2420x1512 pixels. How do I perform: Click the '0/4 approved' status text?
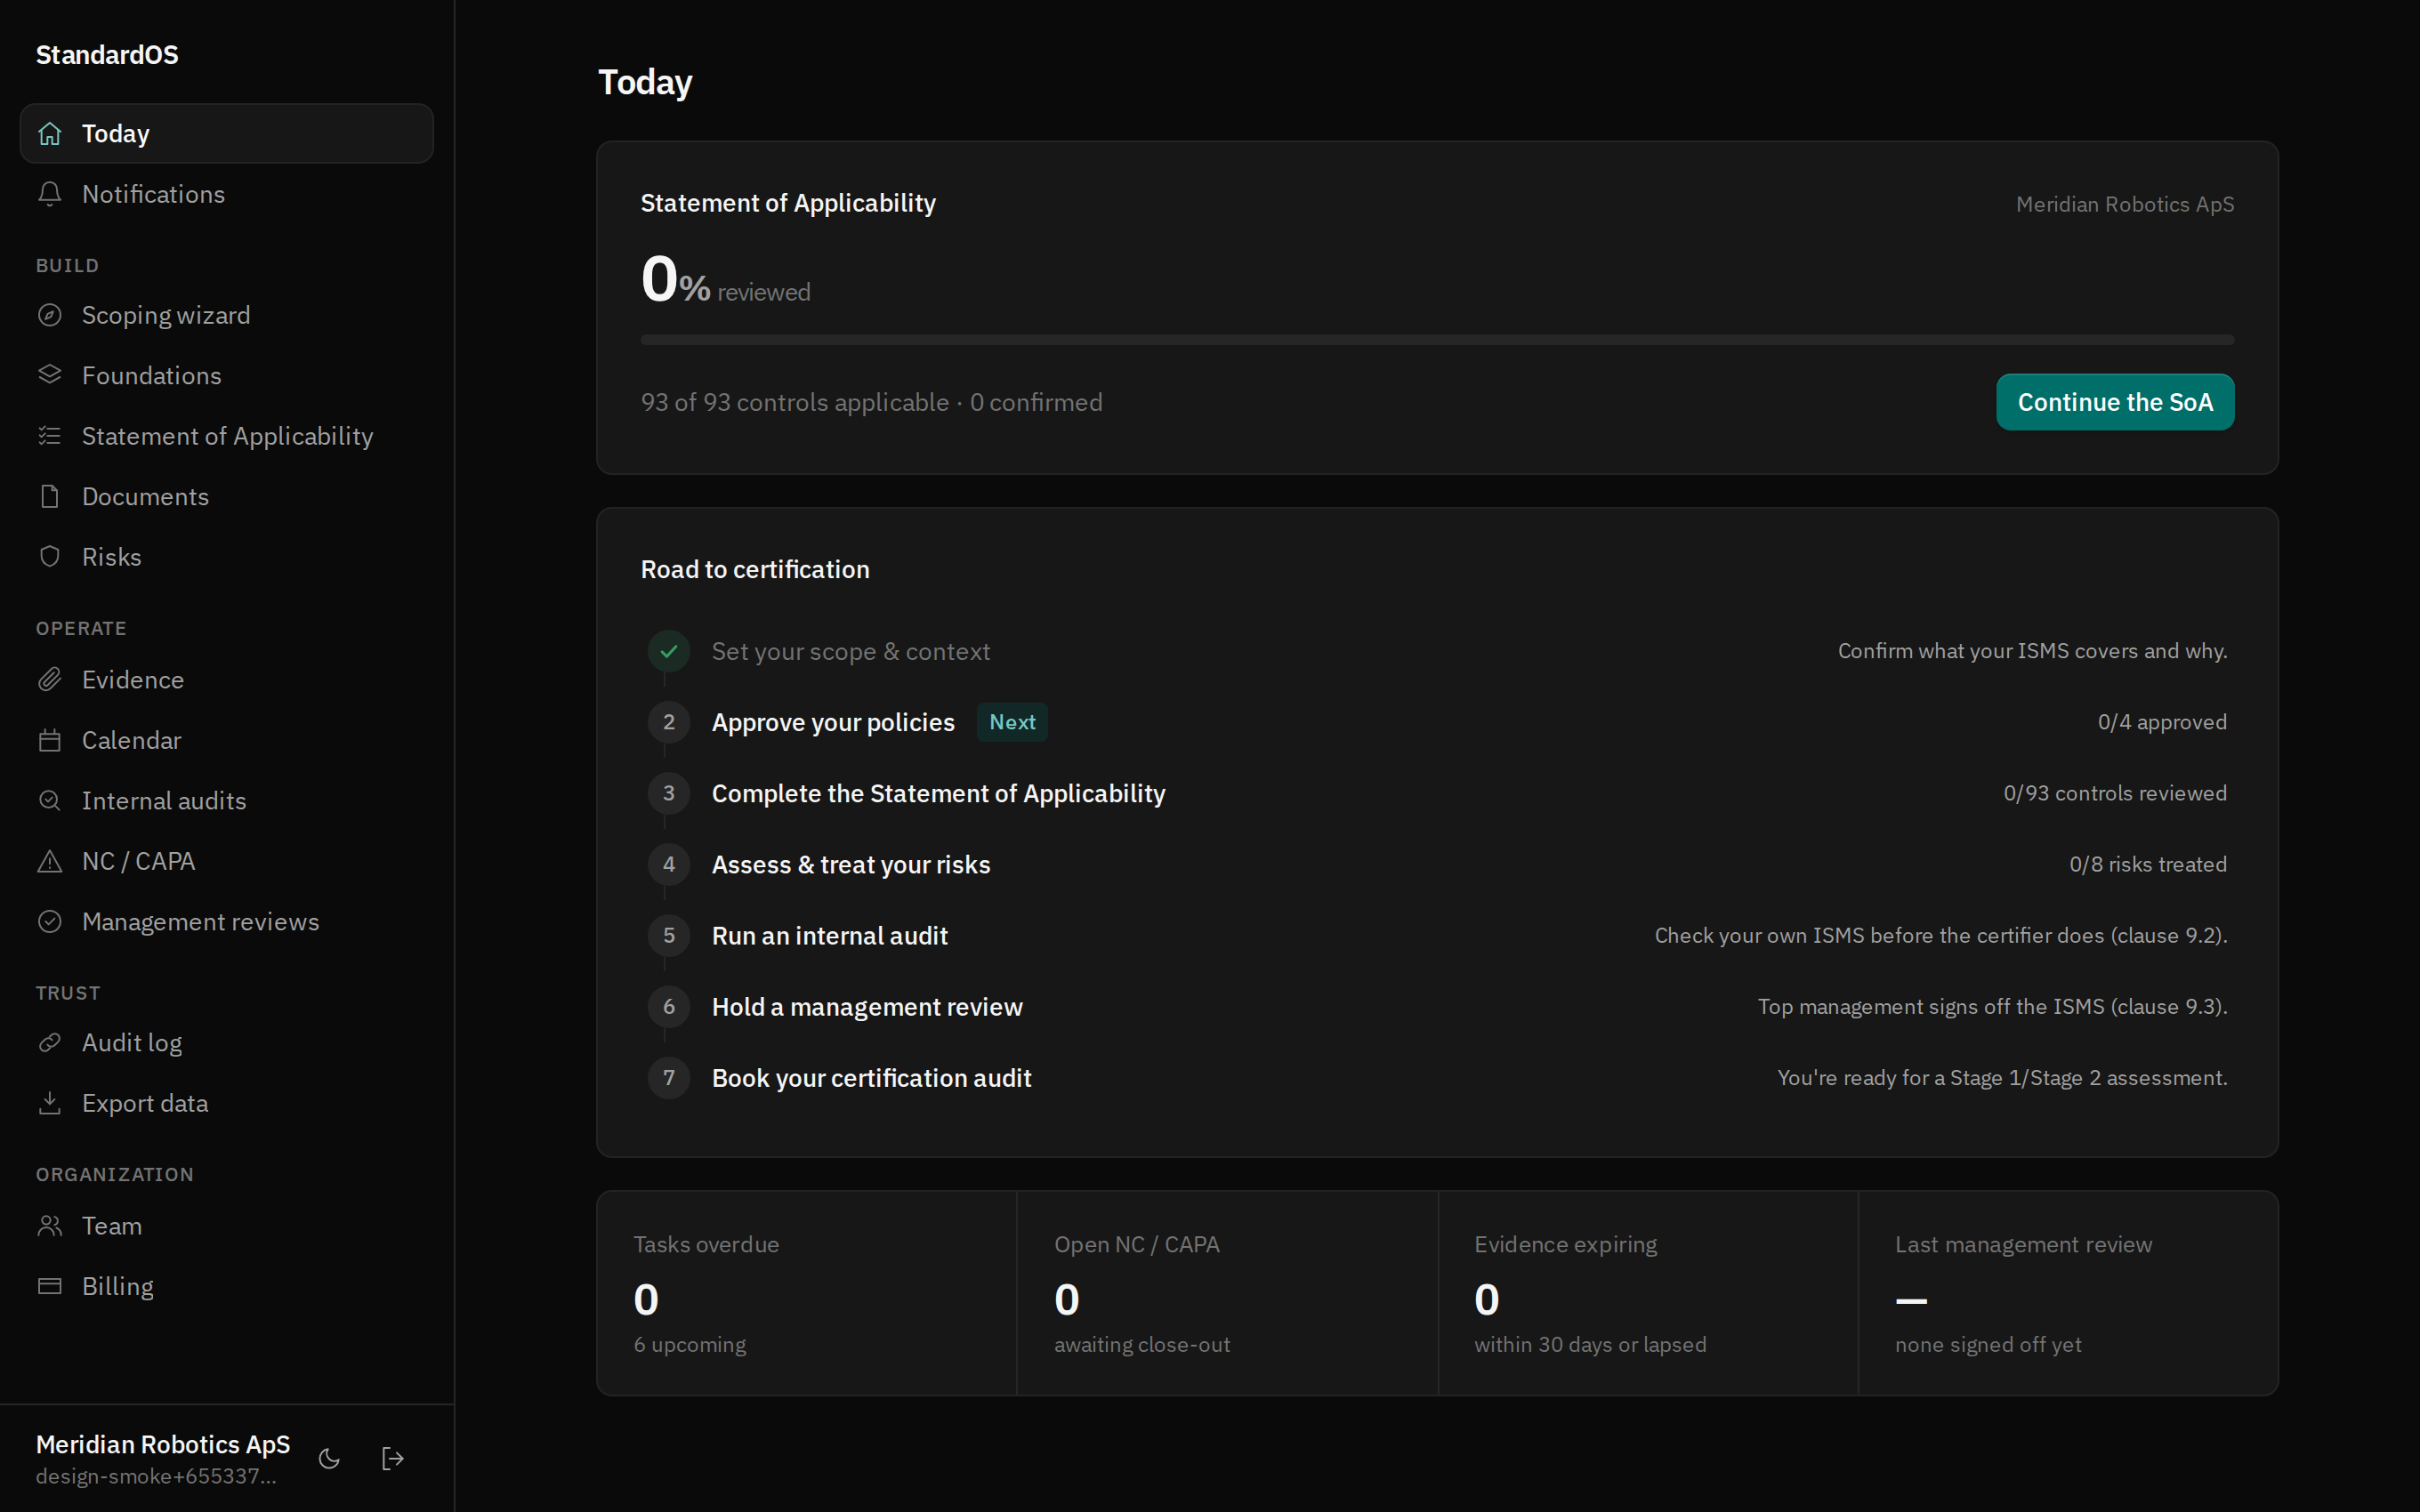pos(2162,722)
